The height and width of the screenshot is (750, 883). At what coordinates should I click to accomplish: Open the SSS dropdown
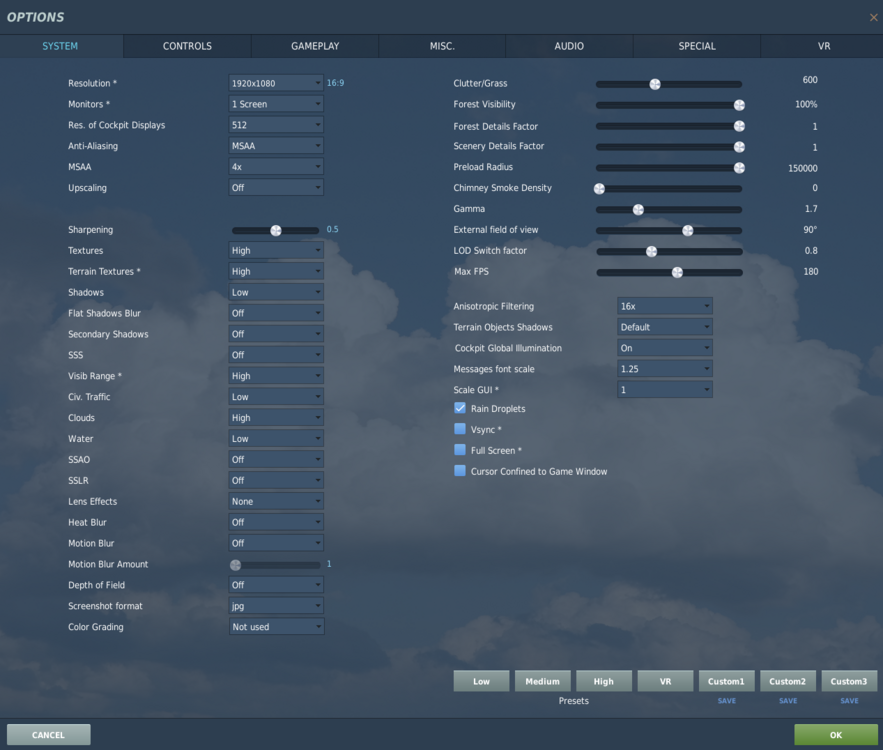point(276,355)
